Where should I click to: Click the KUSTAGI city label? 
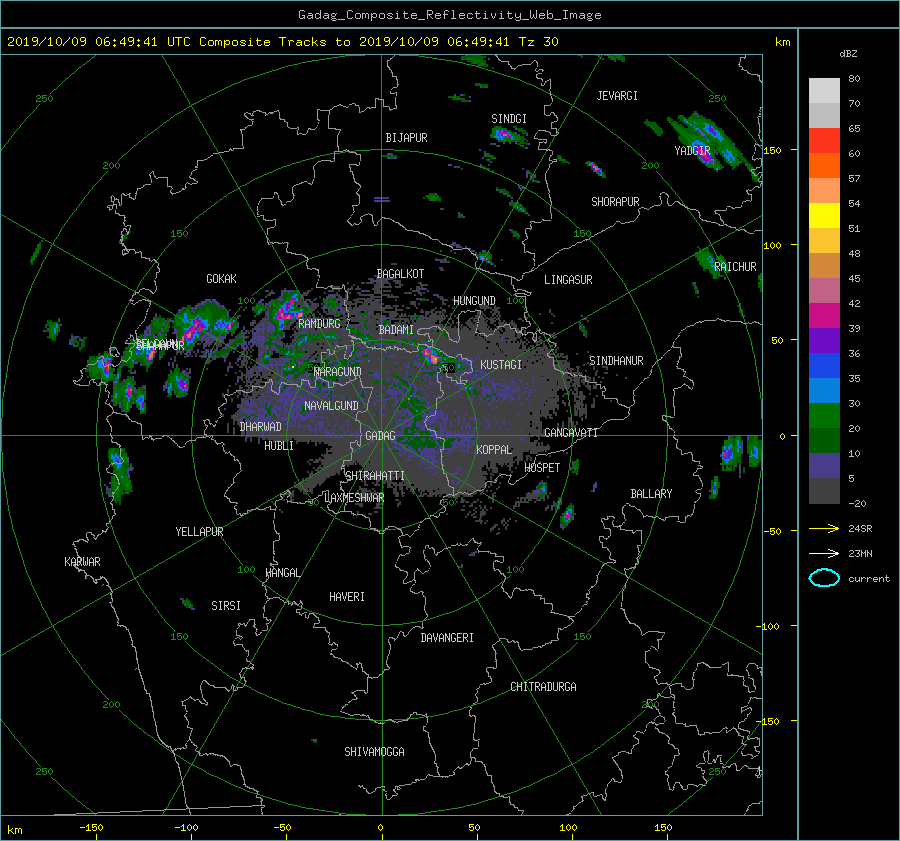coord(501,365)
